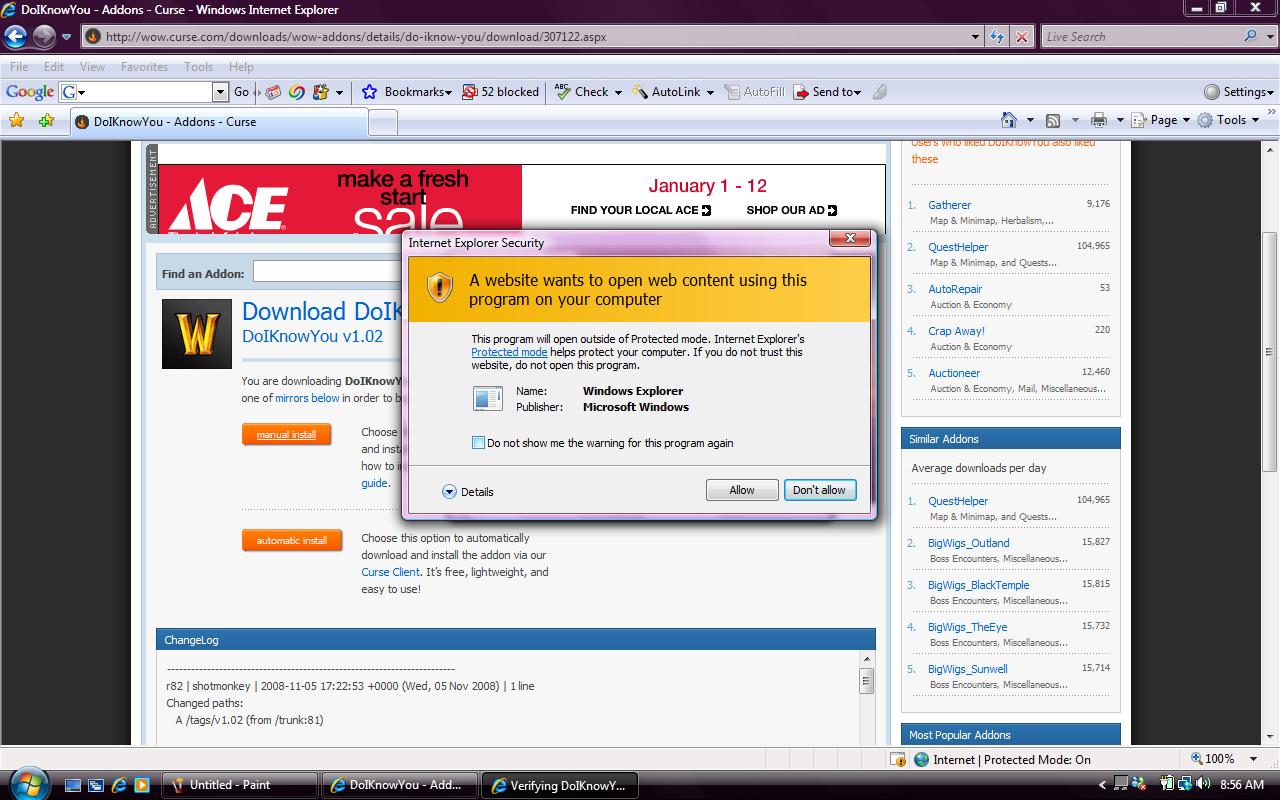Image resolution: width=1280 pixels, height=800 pixels.
Task: Click the Google toolbar swirl icon
Action: coord(297,91)
